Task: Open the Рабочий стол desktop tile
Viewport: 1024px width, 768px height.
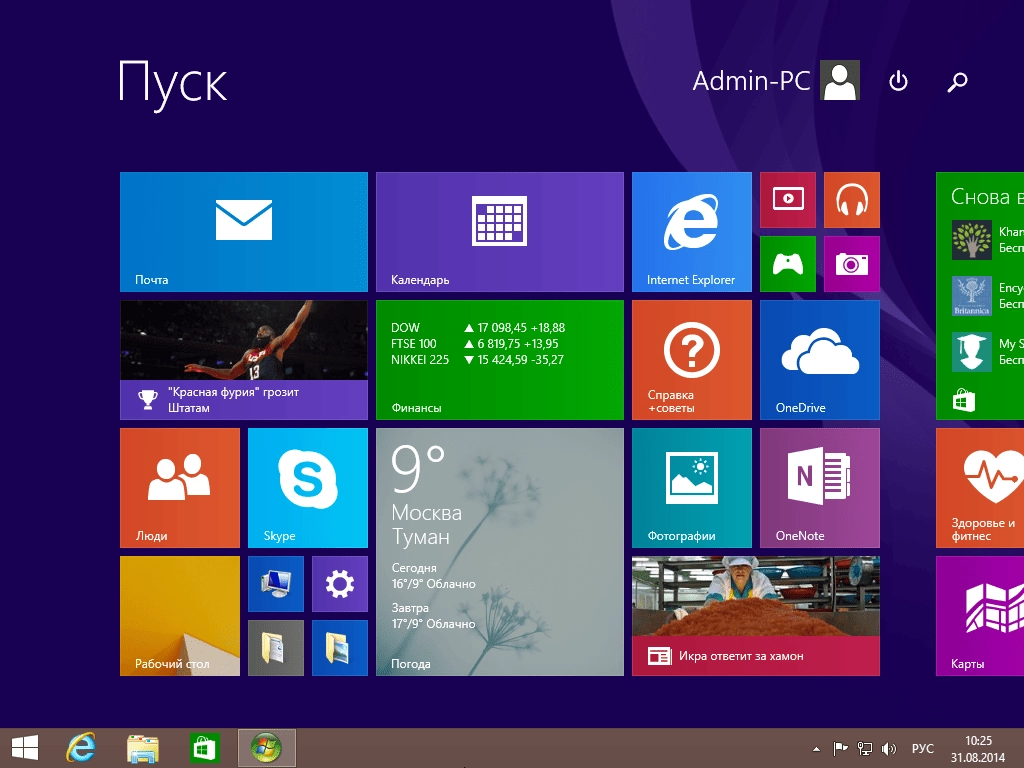Action: (180, 616)
